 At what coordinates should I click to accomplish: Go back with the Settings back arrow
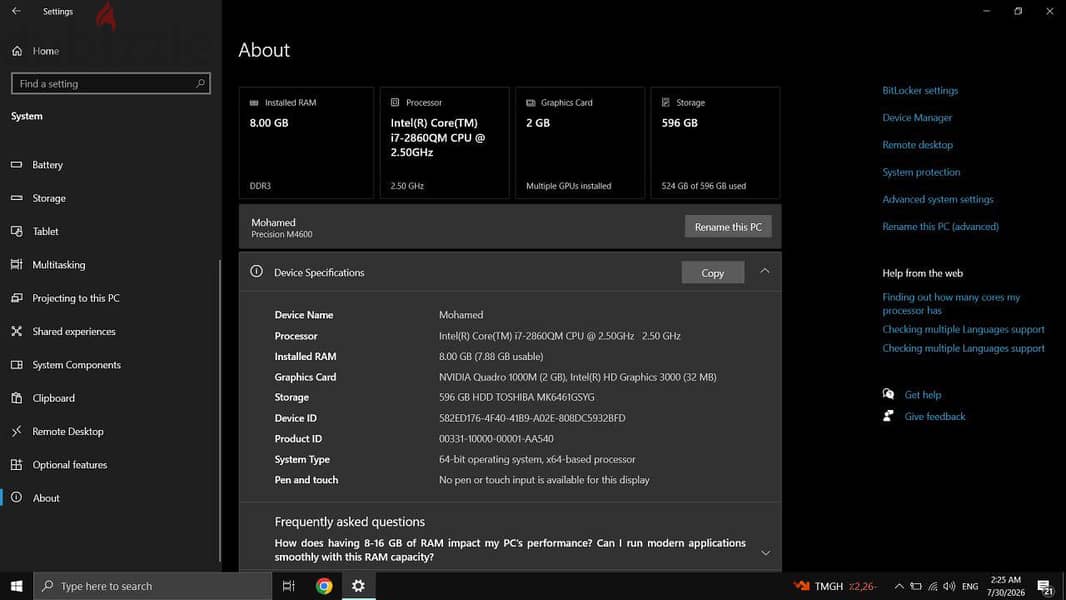16,11
